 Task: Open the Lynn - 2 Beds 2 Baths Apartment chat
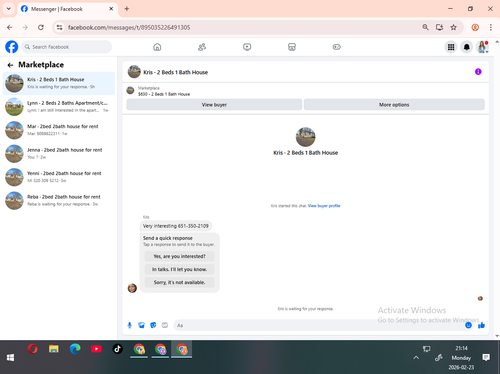tap(59, 107)
